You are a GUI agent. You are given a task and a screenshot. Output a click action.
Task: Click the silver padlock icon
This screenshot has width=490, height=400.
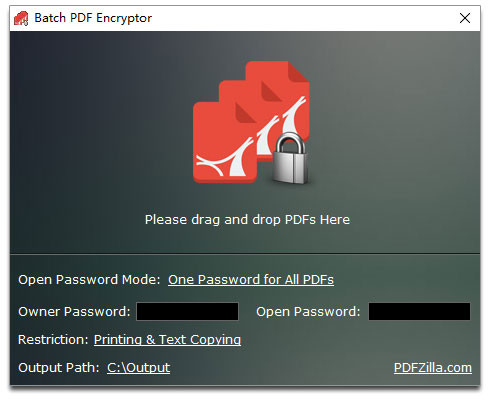290,158
